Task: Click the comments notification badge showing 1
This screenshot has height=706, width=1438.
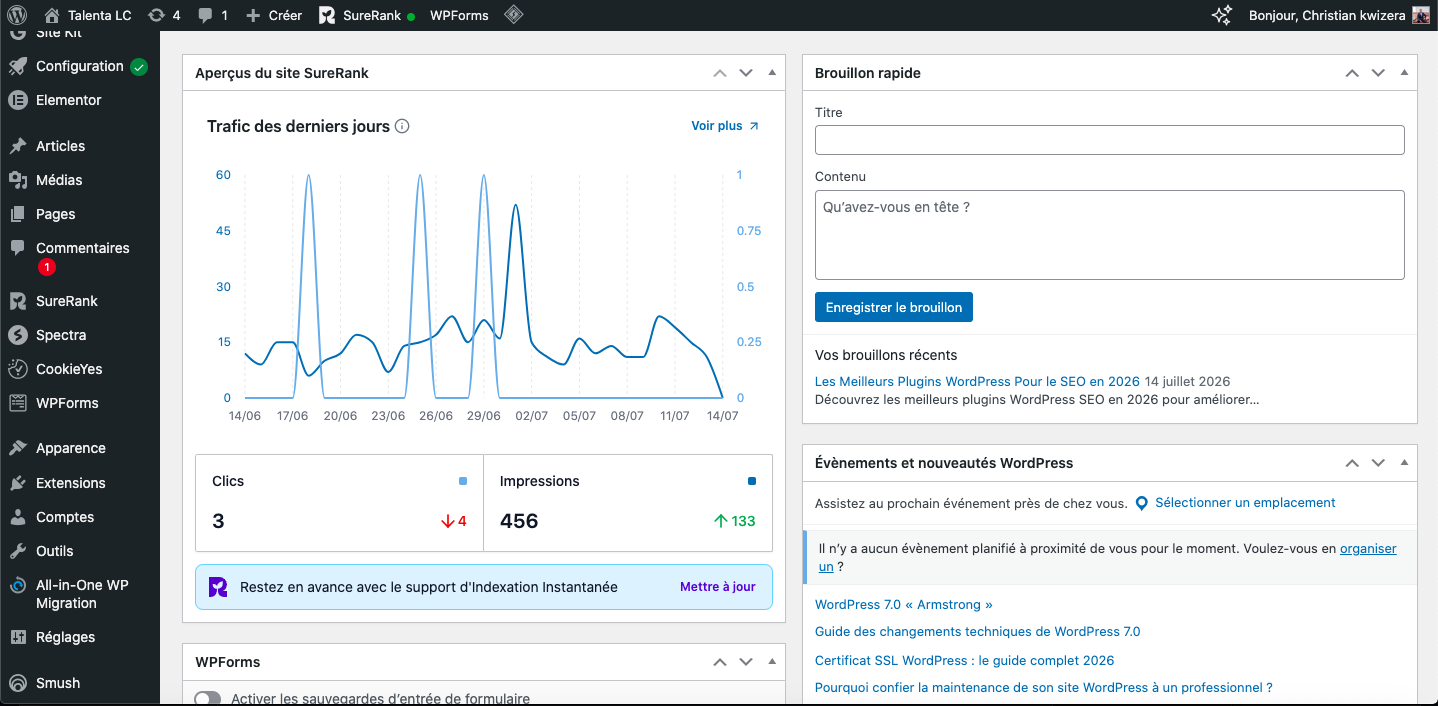Action: click(x=46, y=268)
